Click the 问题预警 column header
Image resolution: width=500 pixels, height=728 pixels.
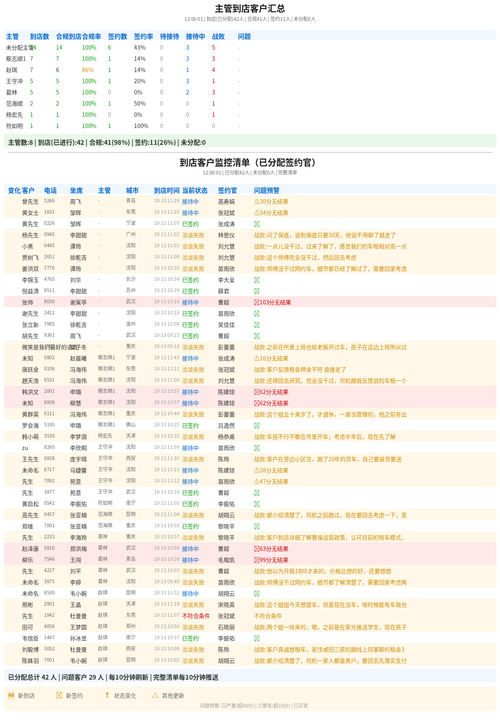tap(266, 190)
